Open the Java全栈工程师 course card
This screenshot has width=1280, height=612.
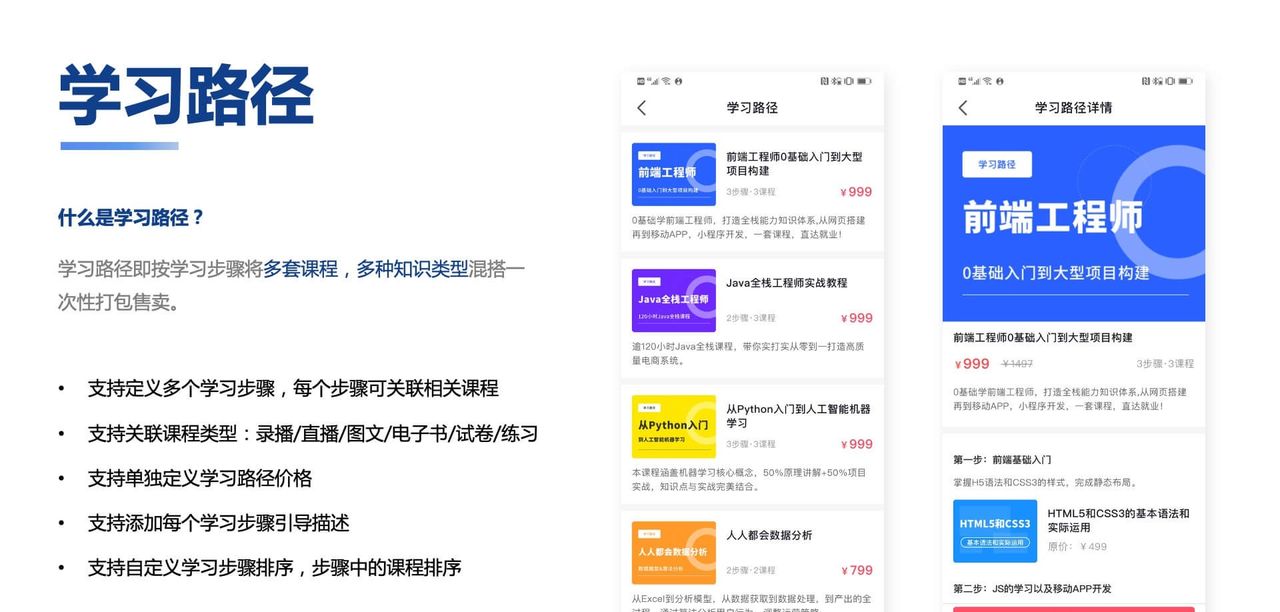point(673,299)
